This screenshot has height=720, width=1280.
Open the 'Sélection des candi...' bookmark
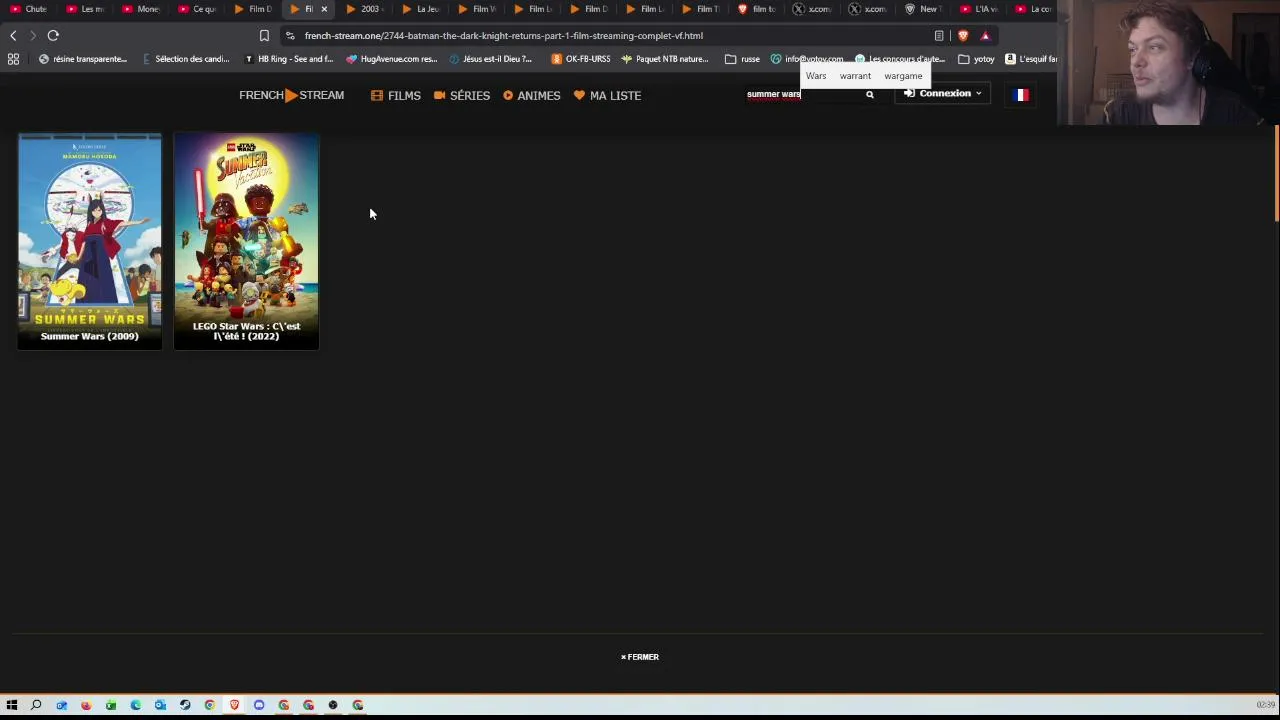pos(186,59)
